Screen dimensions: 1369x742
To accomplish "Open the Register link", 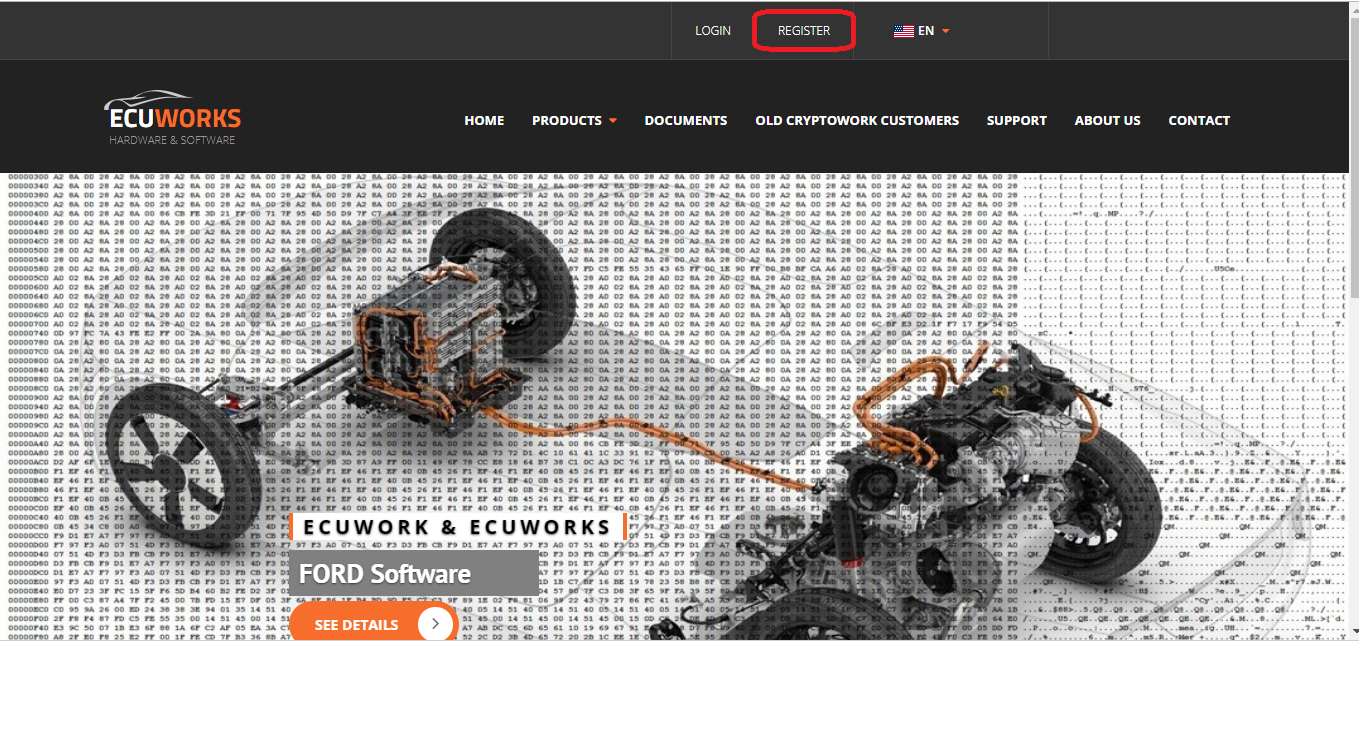I will pyautogui.click(x=804, y=31).
